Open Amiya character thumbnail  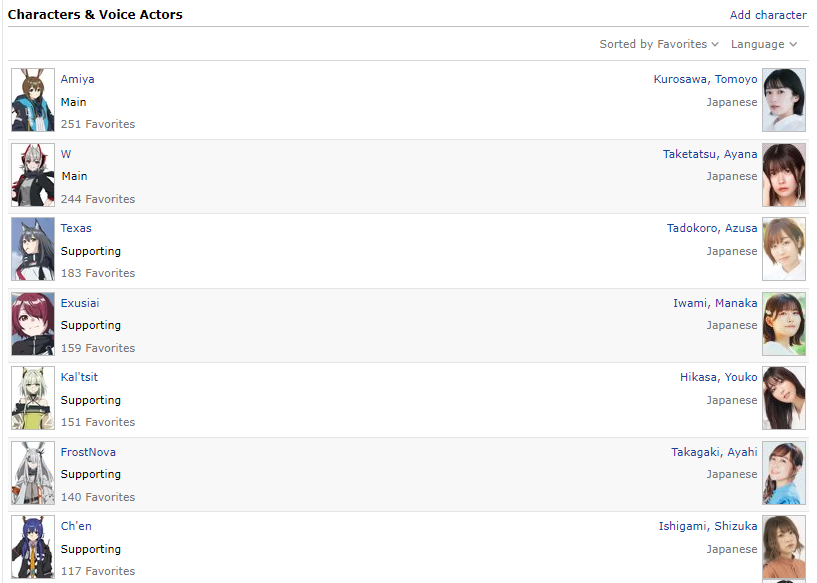coord(33,100)
